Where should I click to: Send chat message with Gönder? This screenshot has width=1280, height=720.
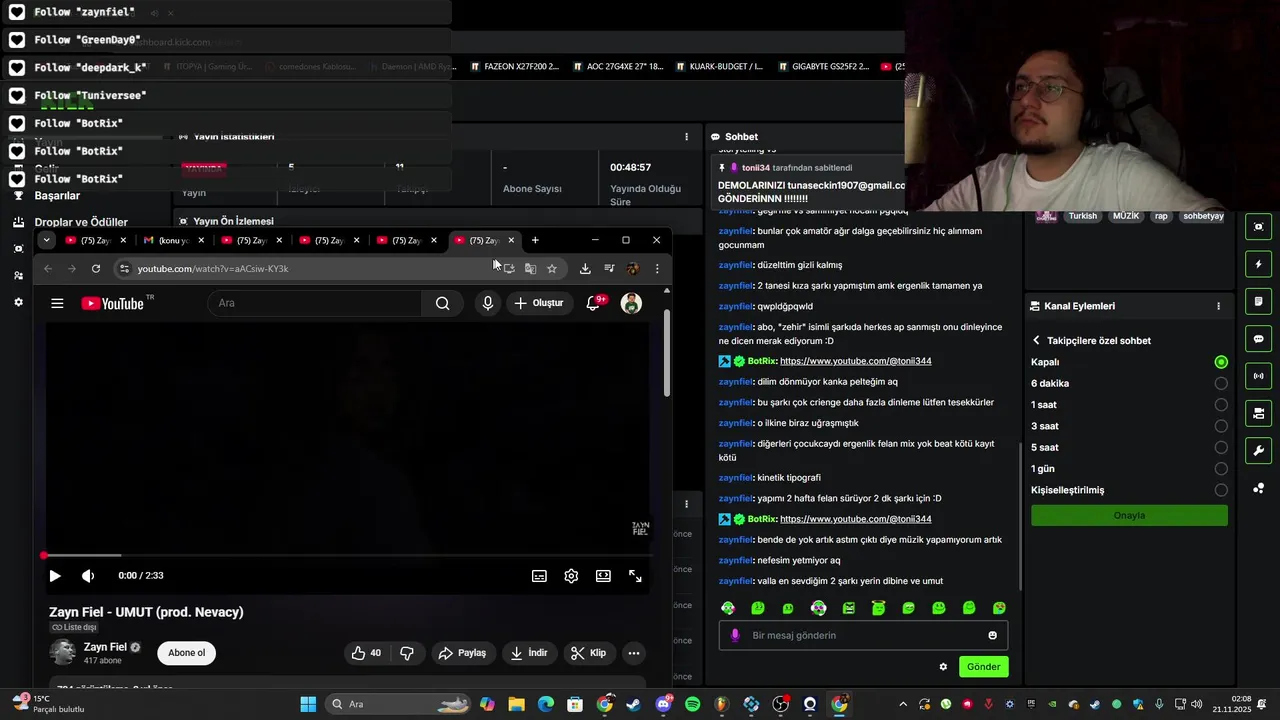pos(983,667)
